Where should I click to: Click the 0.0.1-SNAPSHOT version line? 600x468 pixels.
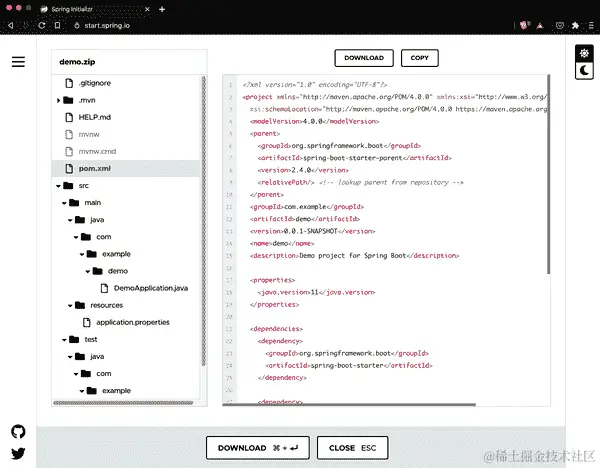tap(313, 231)
